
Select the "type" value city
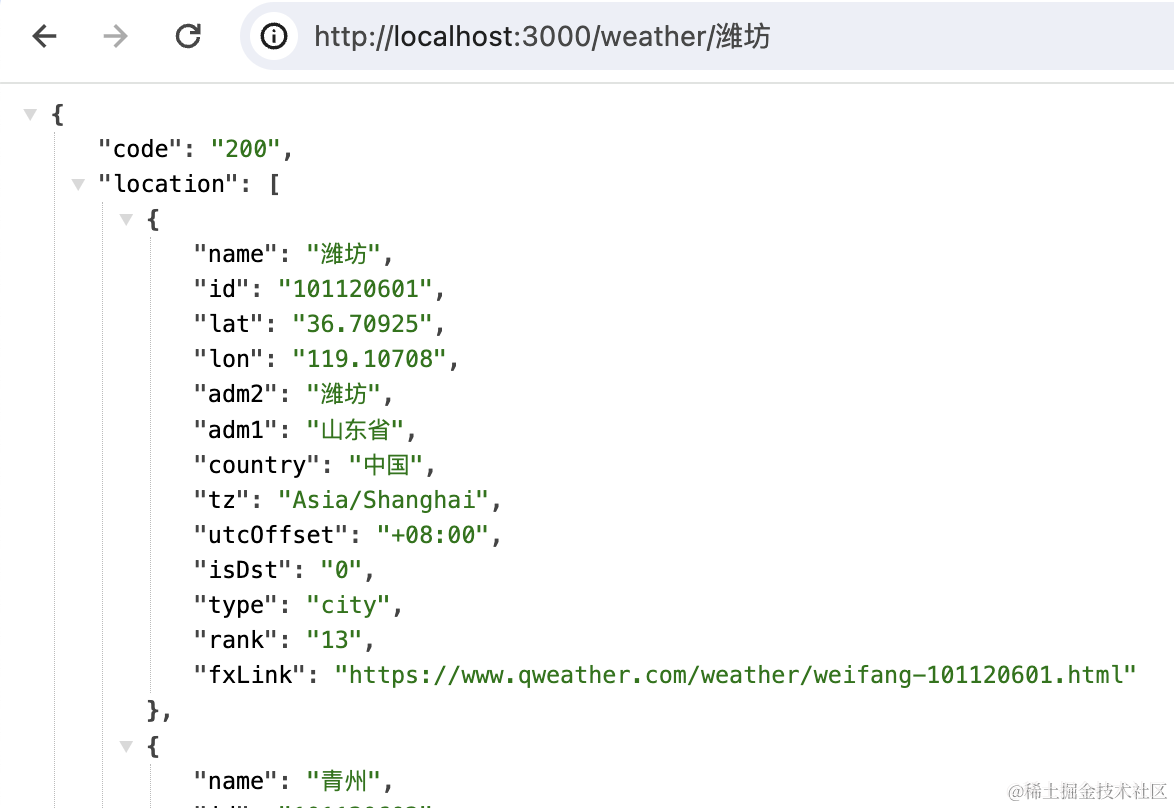(348, 605)
